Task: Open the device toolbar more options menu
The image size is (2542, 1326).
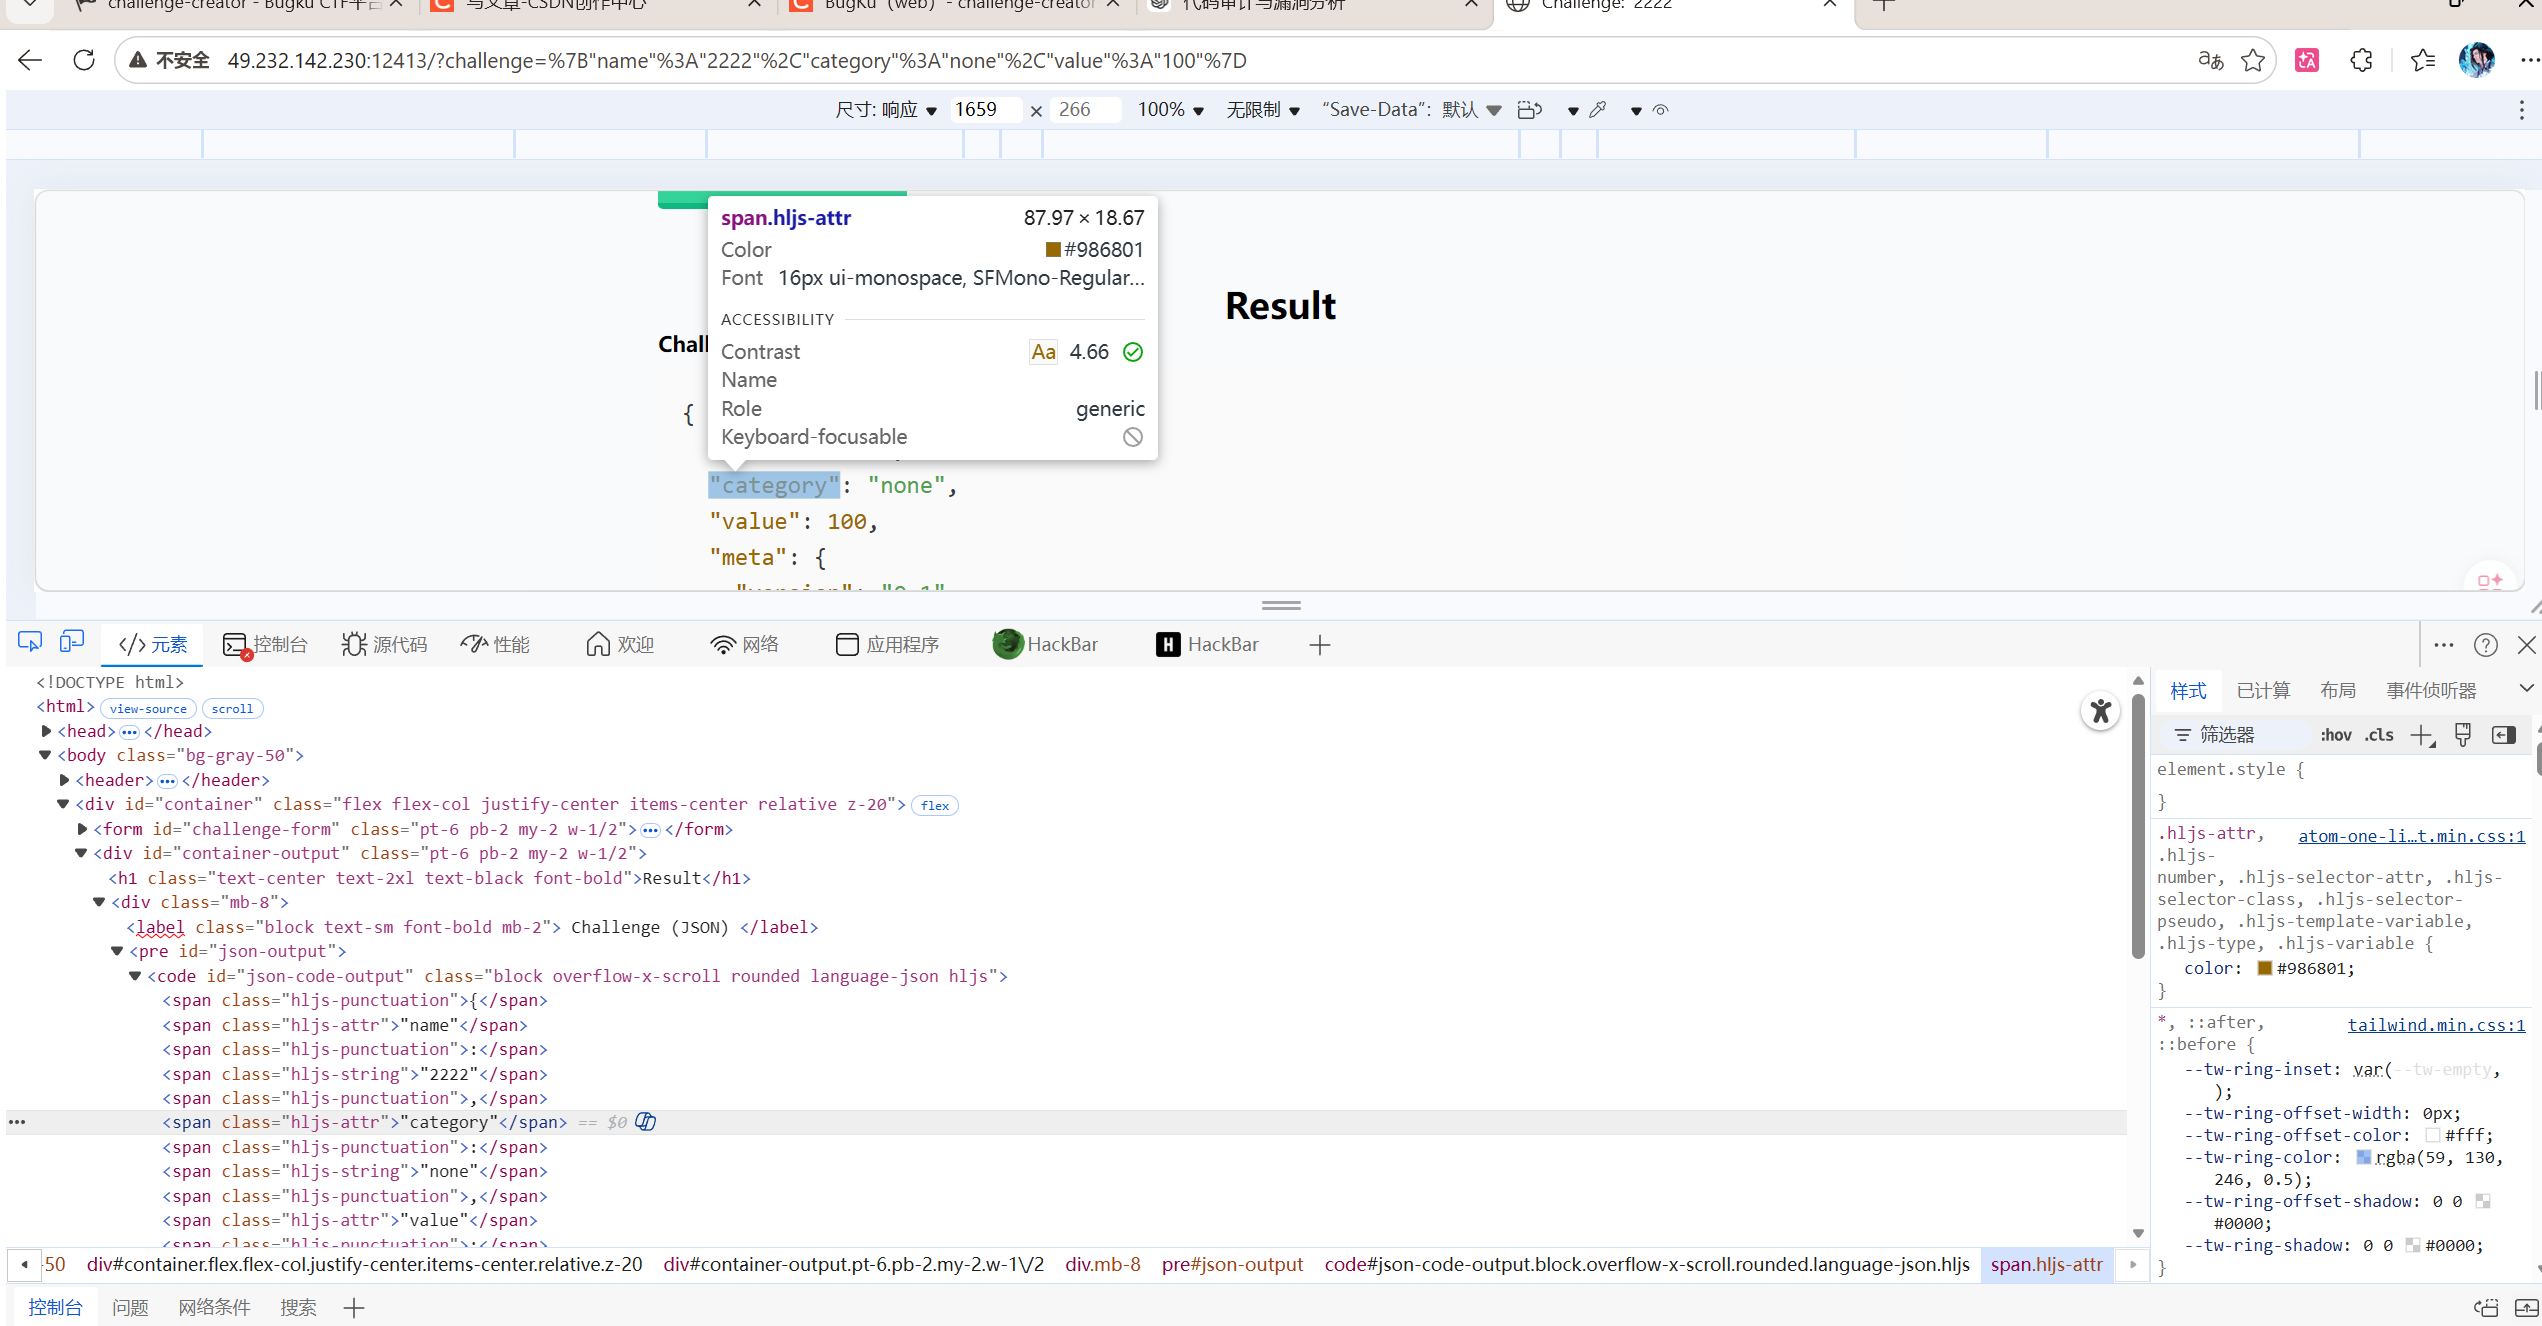Action: pyautogui.click(x=2521, y=110)
